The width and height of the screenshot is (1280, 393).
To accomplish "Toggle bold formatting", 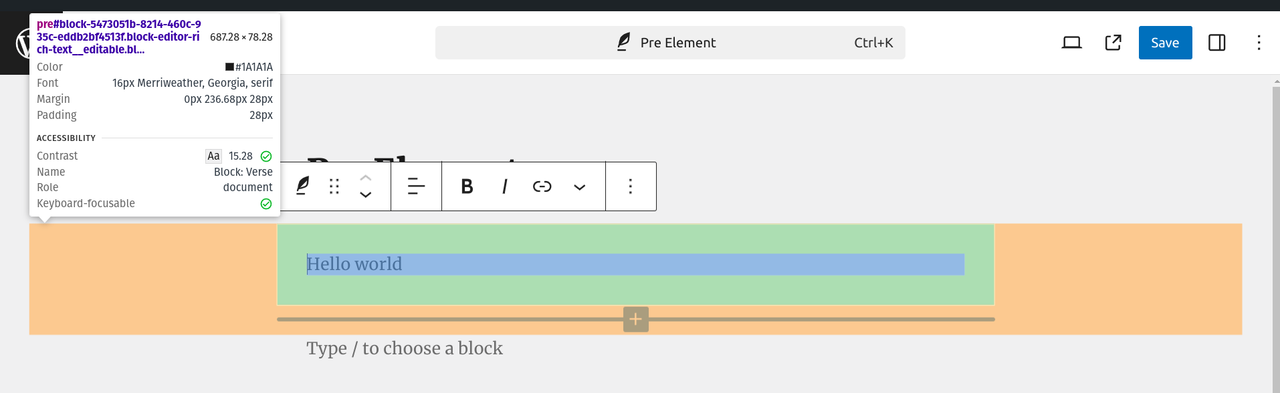I will click(467, 186).
